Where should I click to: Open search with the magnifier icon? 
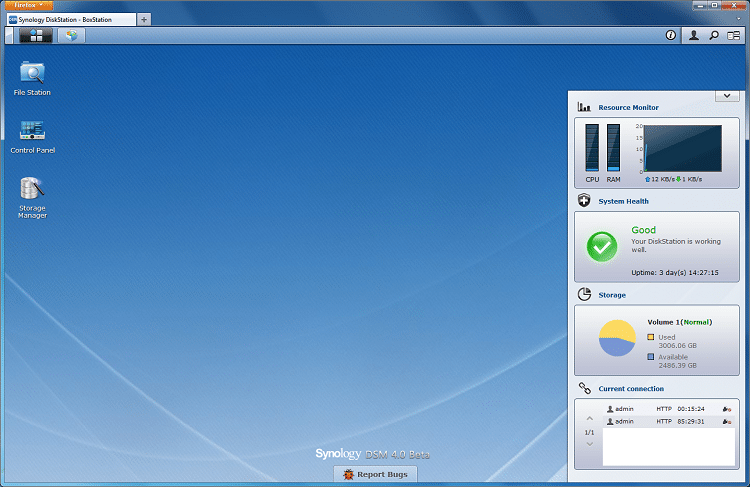pyautogui.click(x=714, y=35)
